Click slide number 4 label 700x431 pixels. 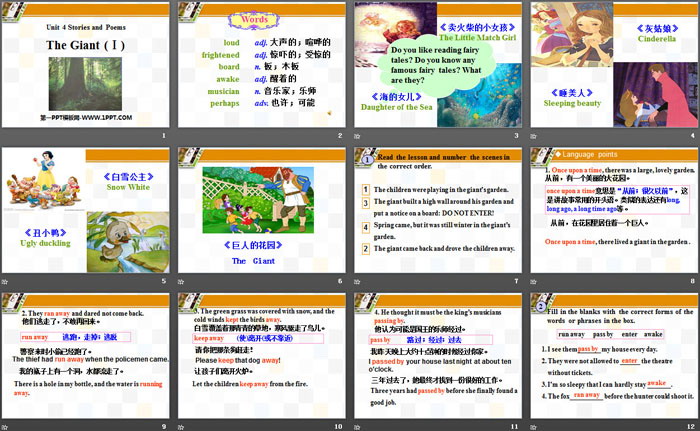(693, 135)
